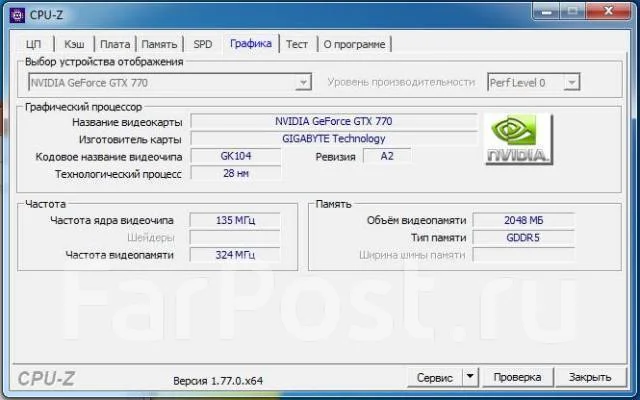
Task: Click the empty Ширина шины памяти field
Action: coord(523,255)
